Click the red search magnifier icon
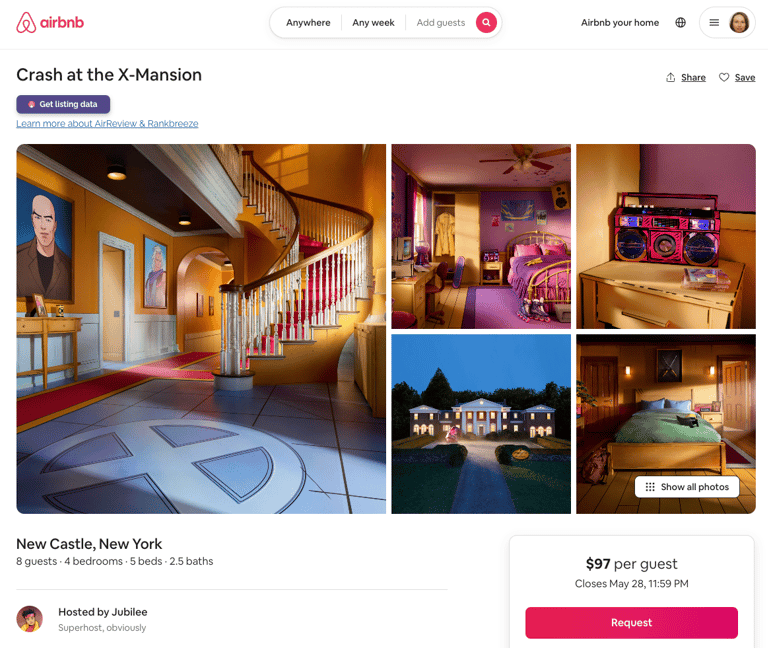 (486, 23)
